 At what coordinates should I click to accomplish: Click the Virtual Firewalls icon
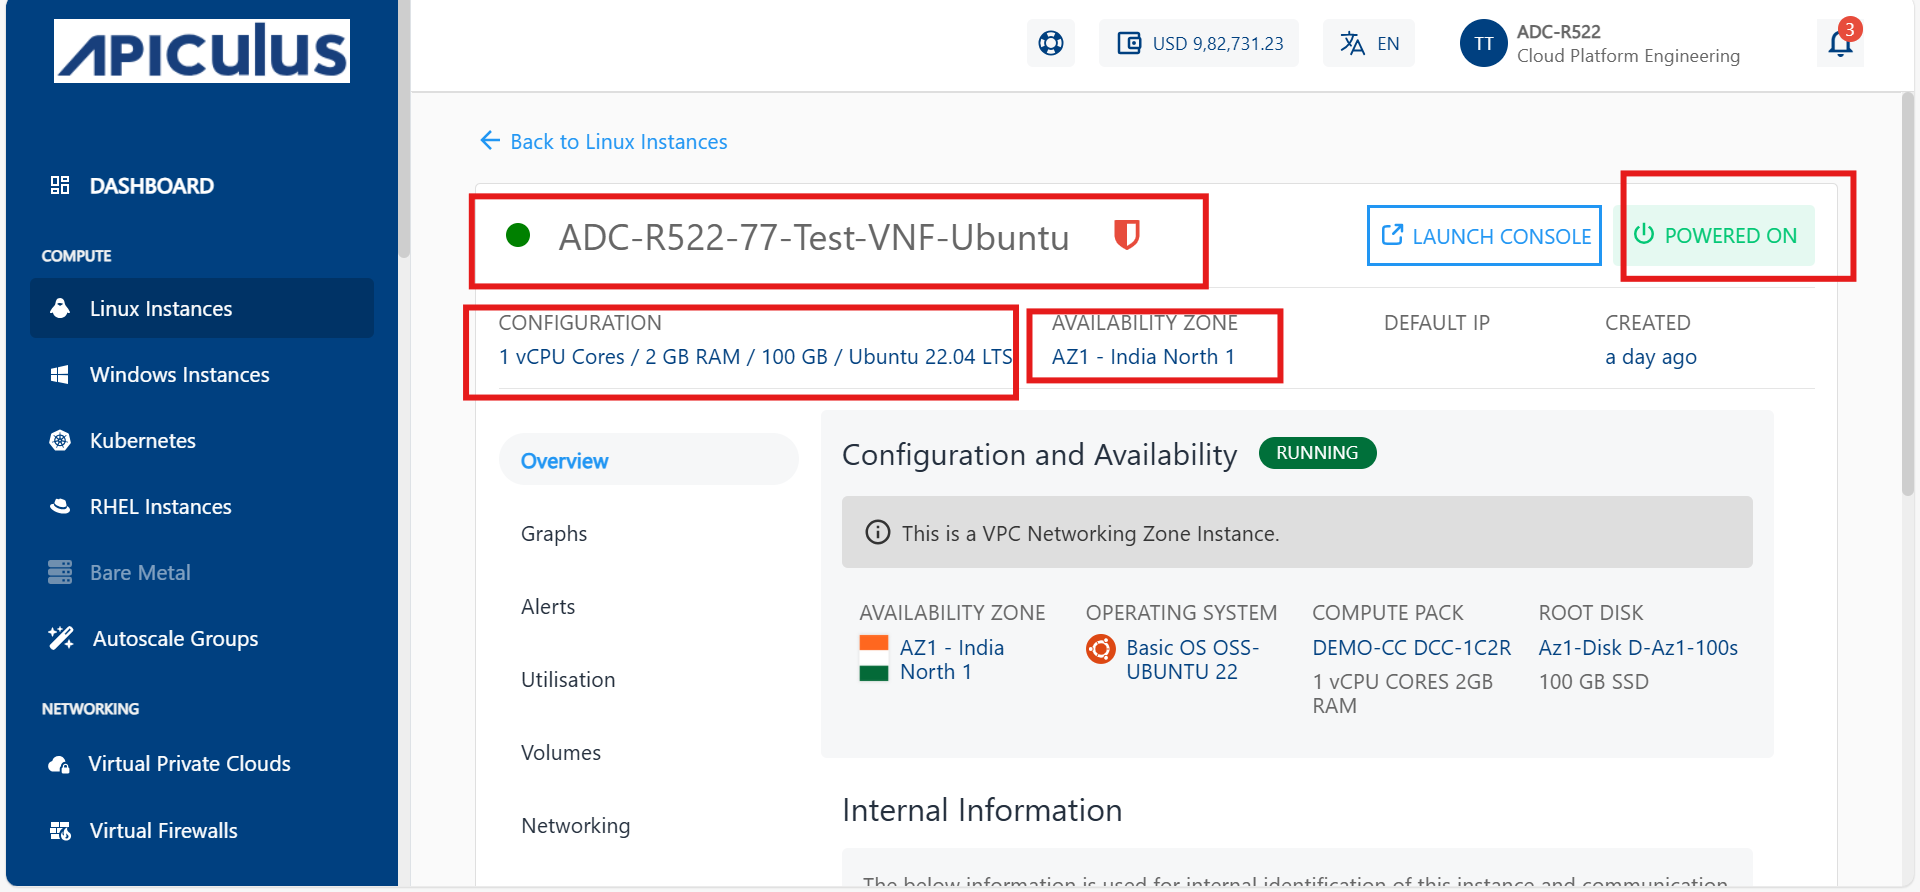[x=60, y=830]
